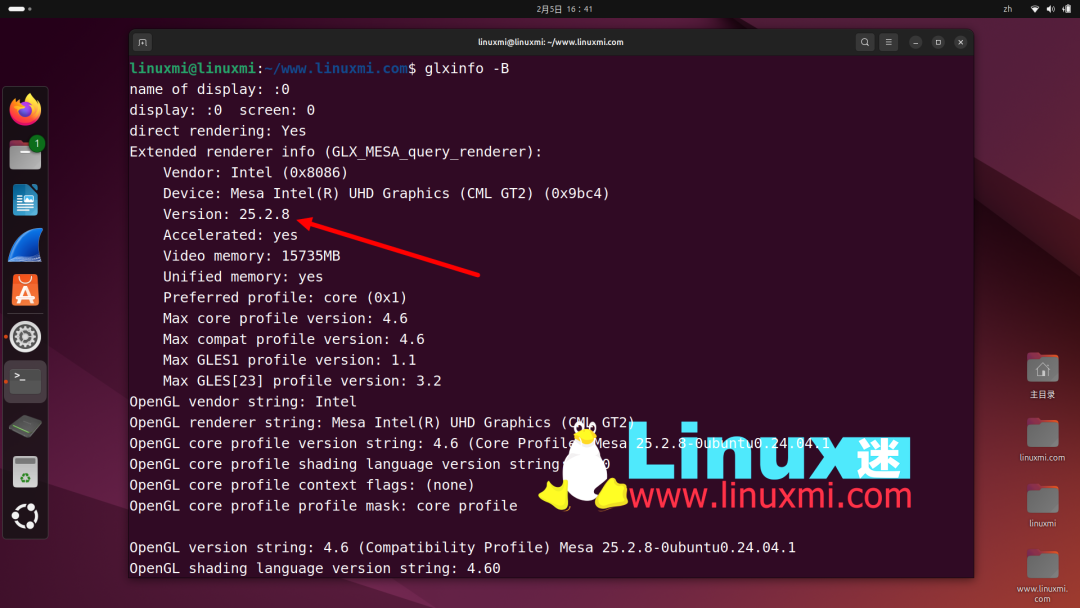The height and width of the screenshot is (608, 1080).
Task: Select the linuxmi desktop folder
Action: pos(1042,506)
